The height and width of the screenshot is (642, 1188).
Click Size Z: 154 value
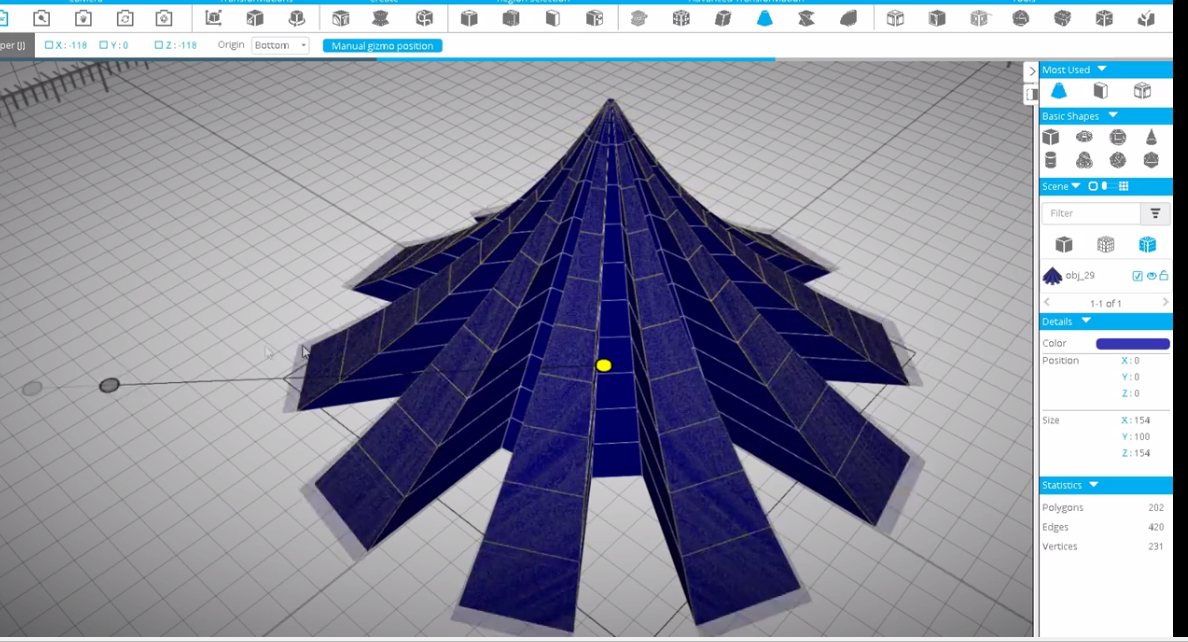pos(1136,453)
